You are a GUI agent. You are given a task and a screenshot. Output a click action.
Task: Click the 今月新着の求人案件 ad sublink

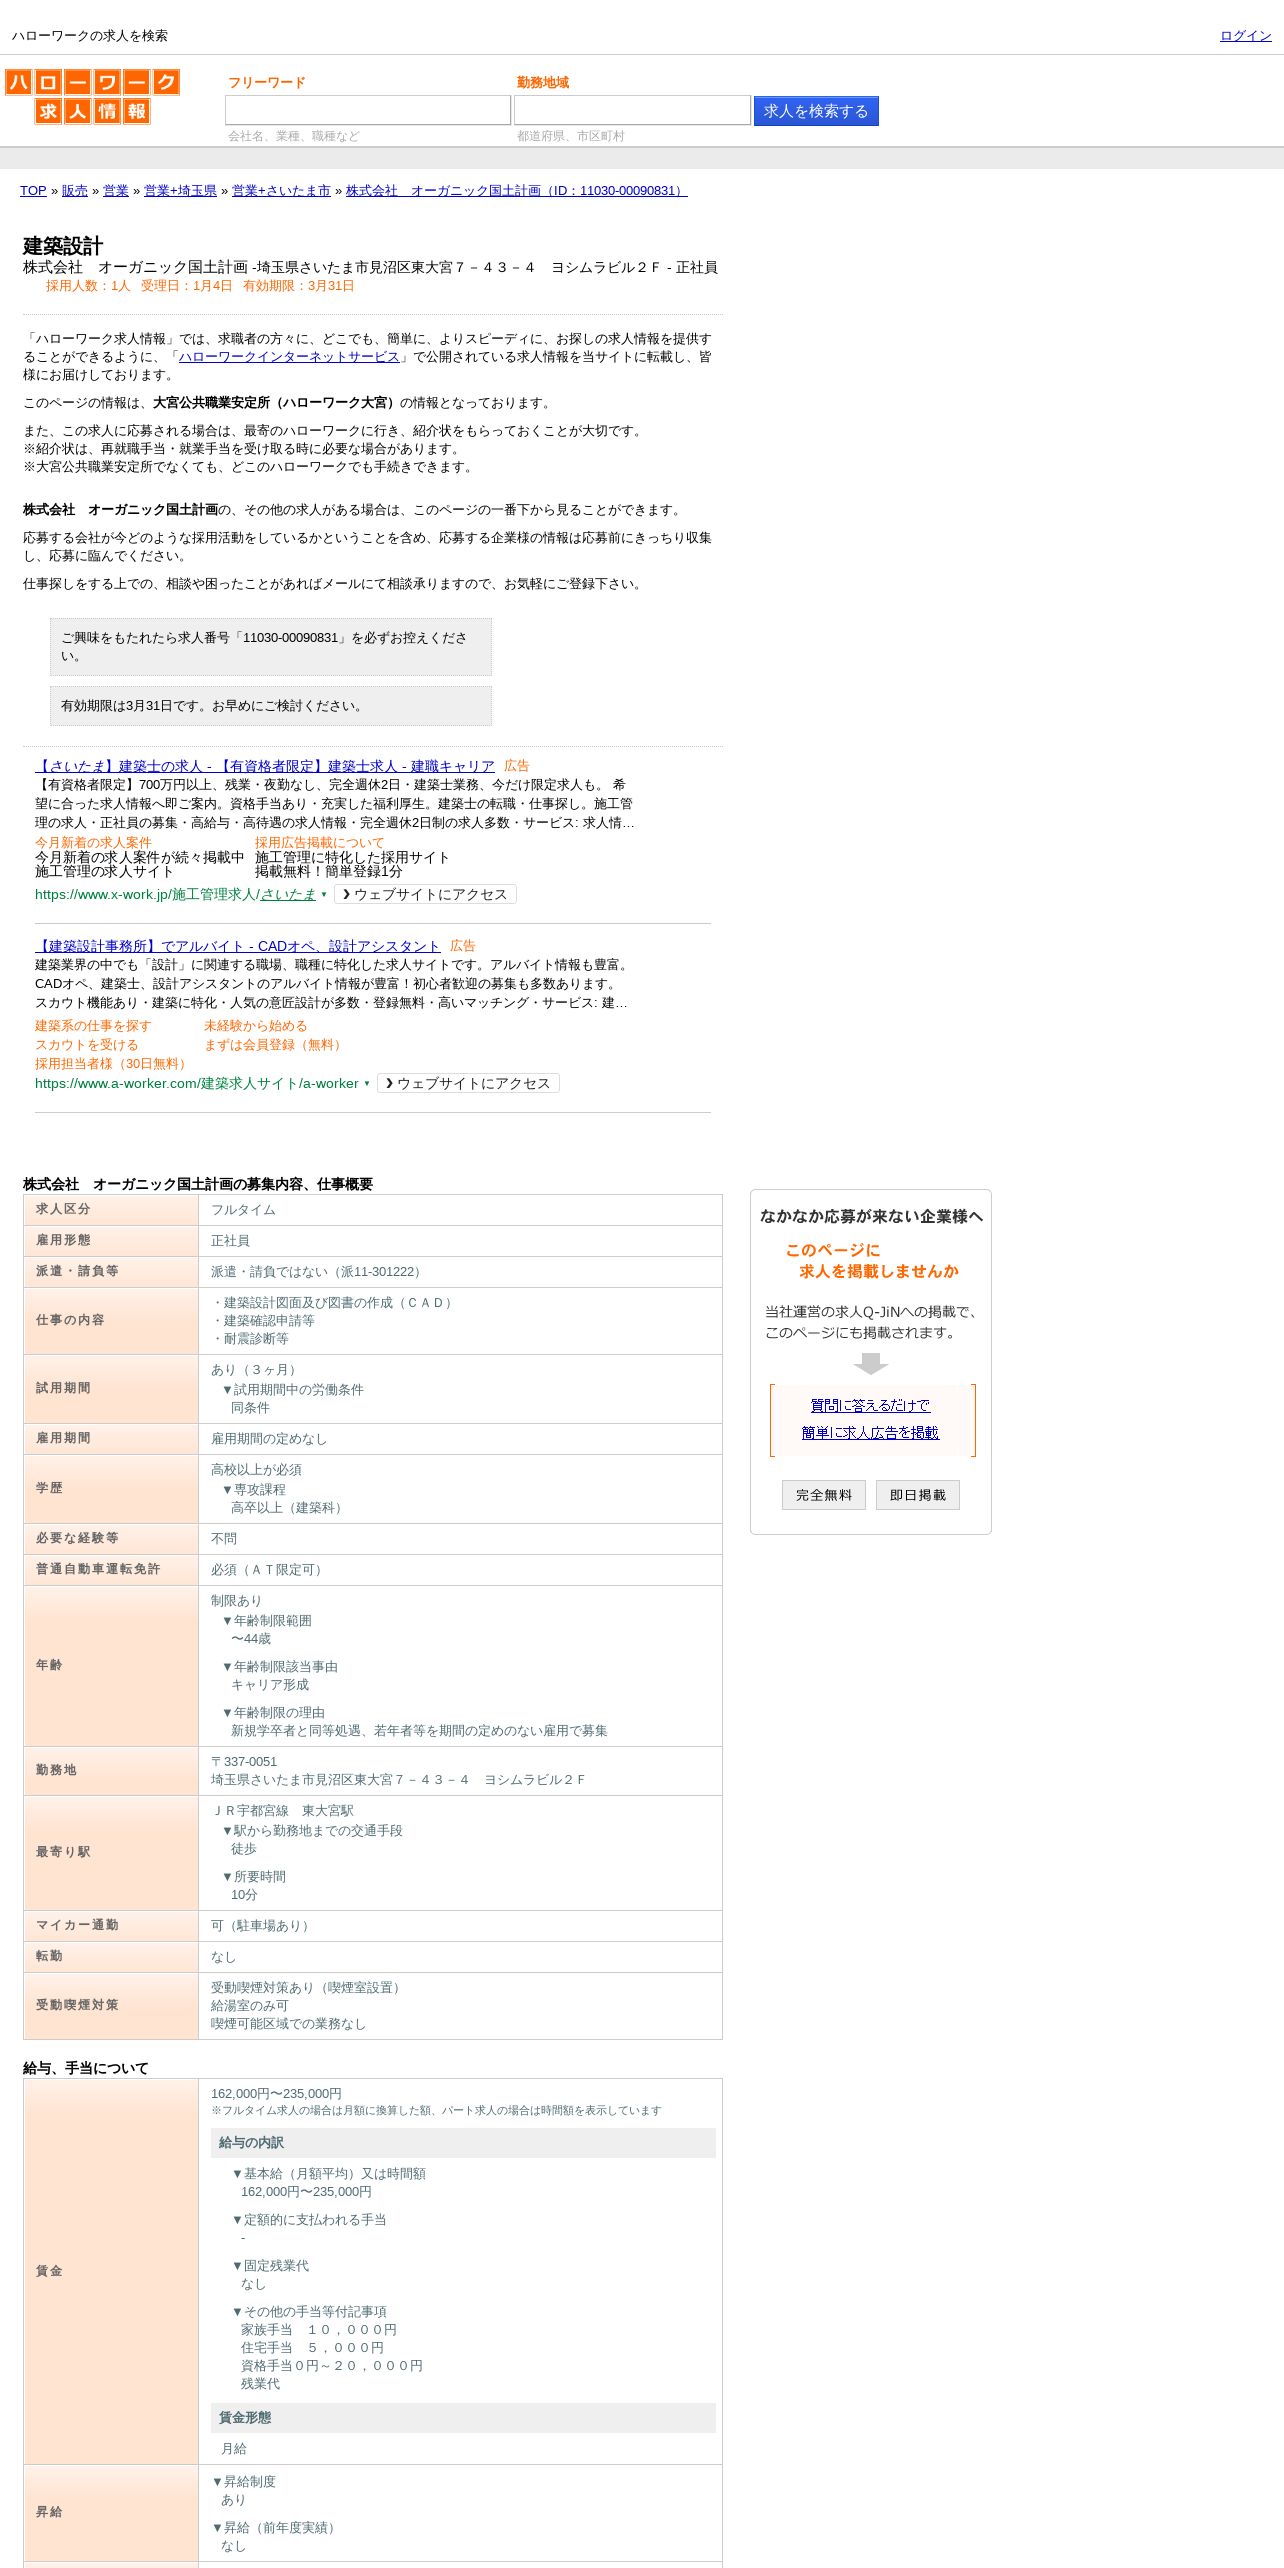93,843
